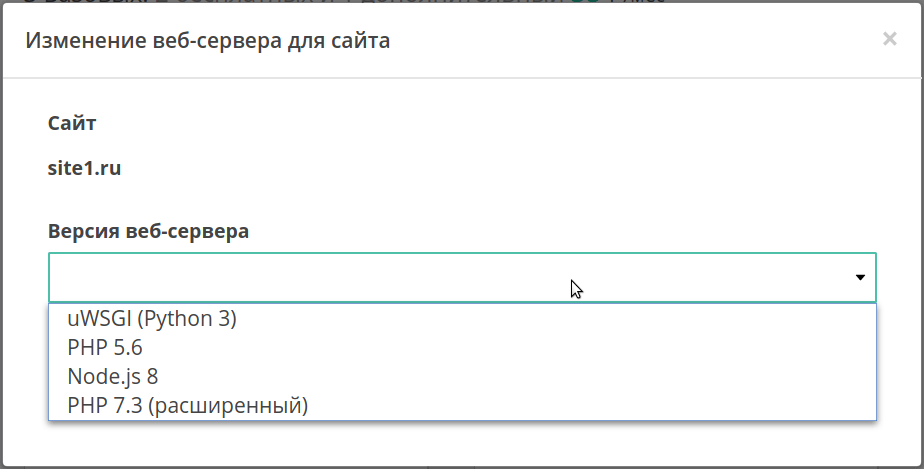Click the blank area right of 'Сайт' label
924x469 pixels.
tap(500, 124)
